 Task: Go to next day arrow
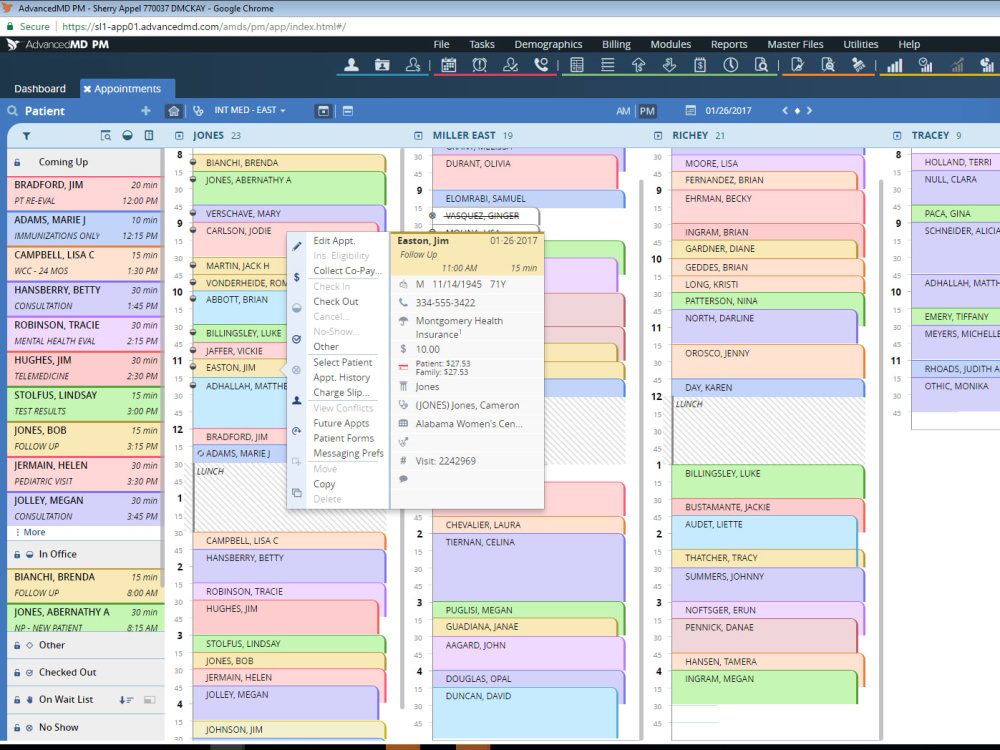[809, 110]
